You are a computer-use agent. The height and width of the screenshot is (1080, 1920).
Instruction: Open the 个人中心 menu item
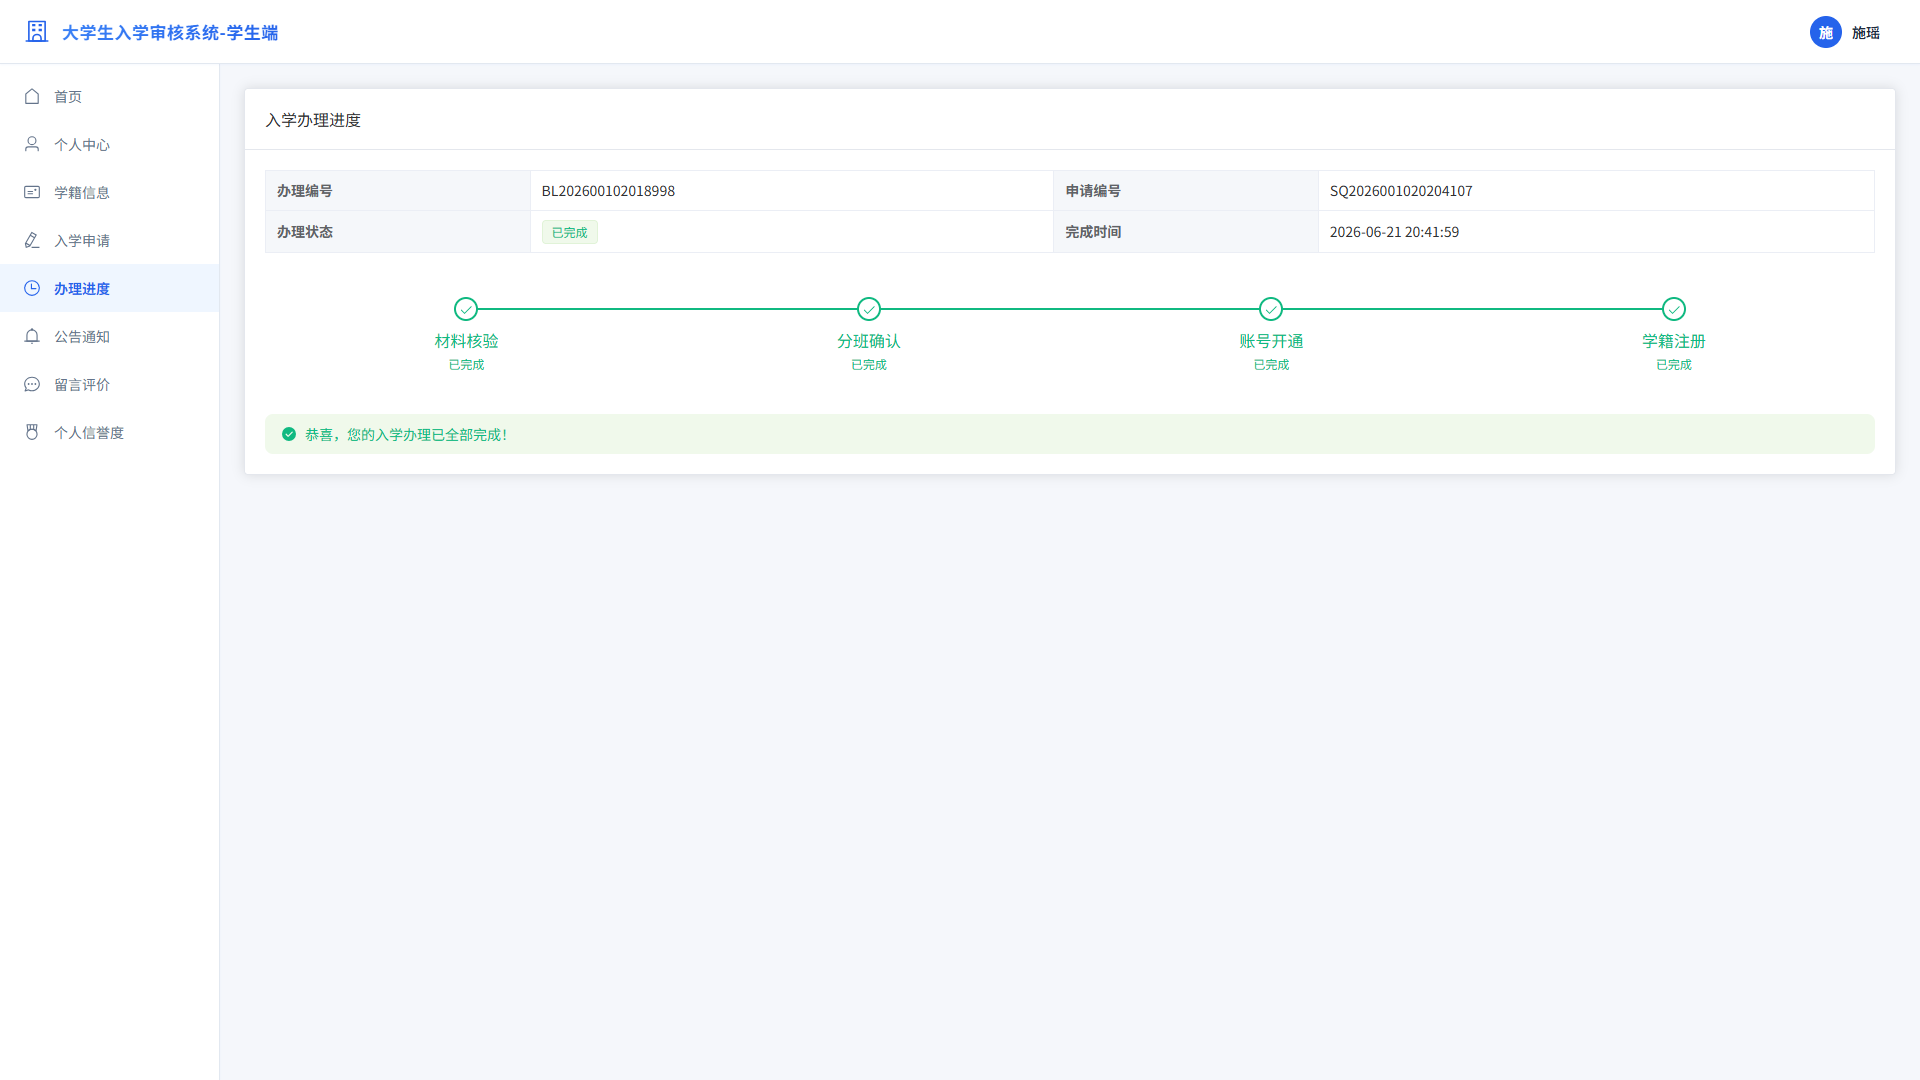click(x=110, y=144)
